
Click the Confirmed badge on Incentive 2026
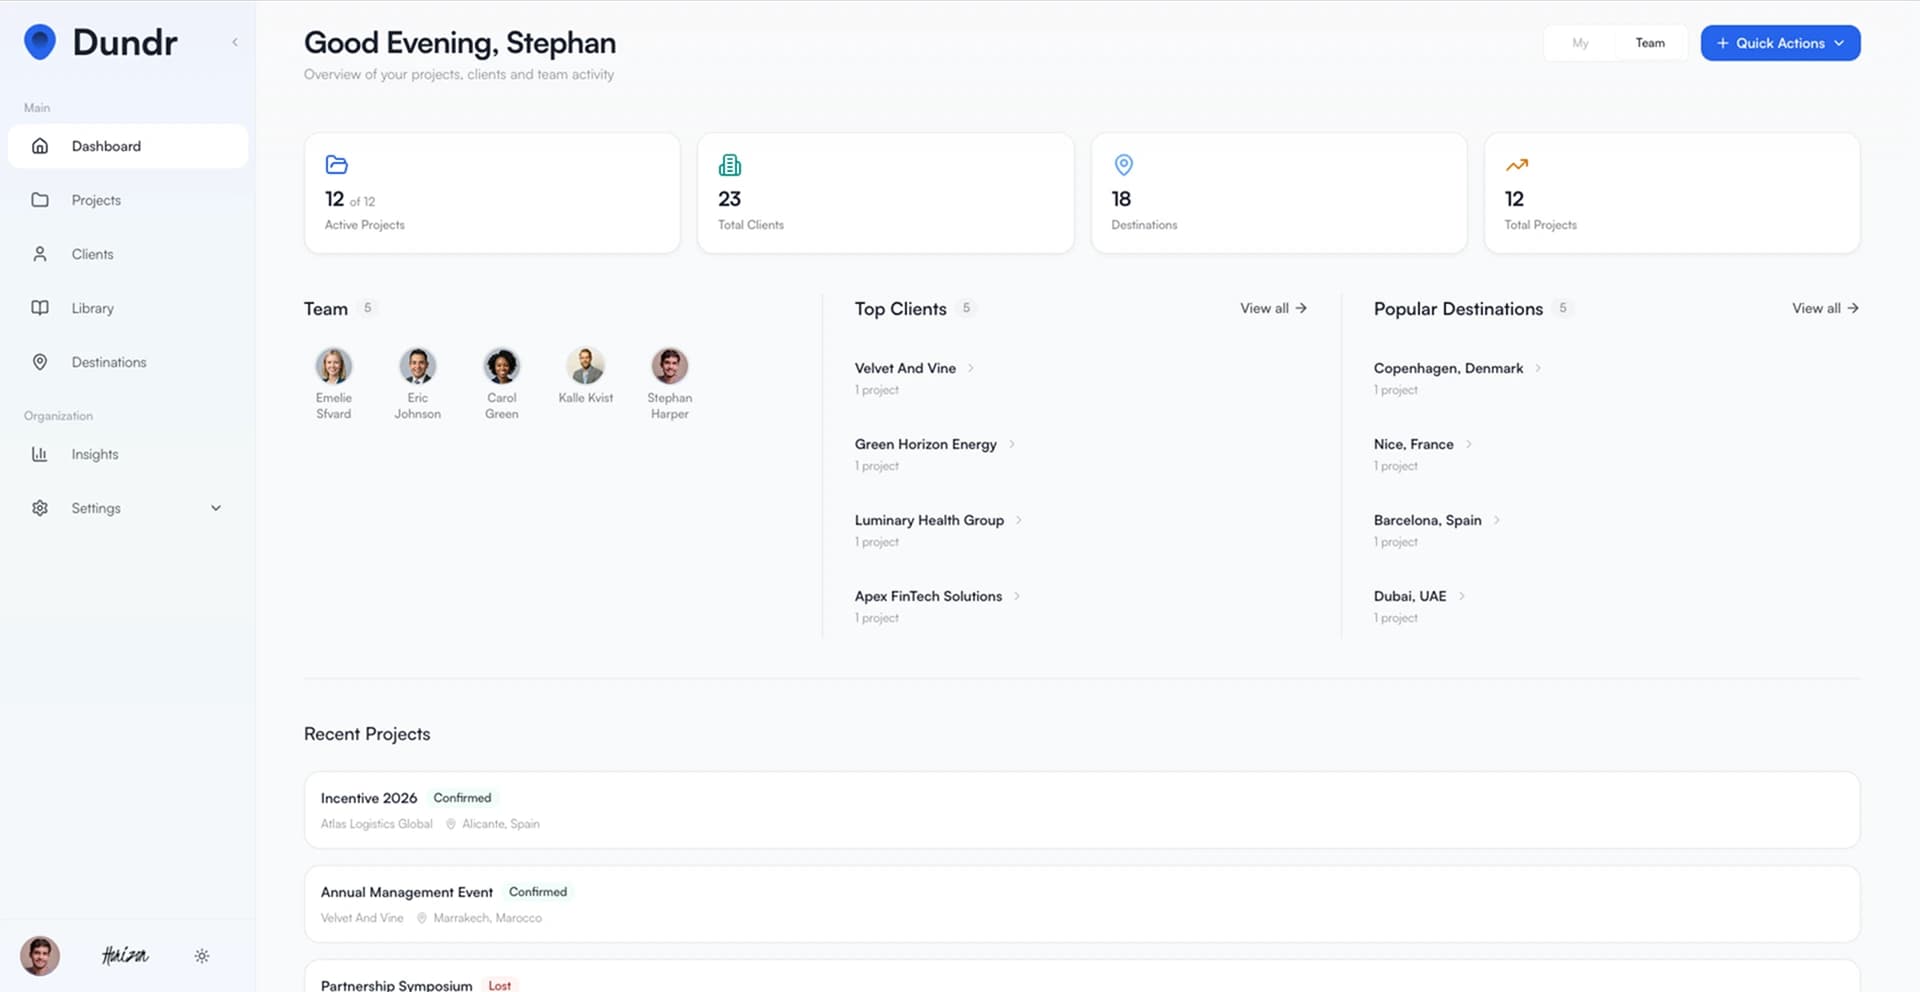(462, 798)
